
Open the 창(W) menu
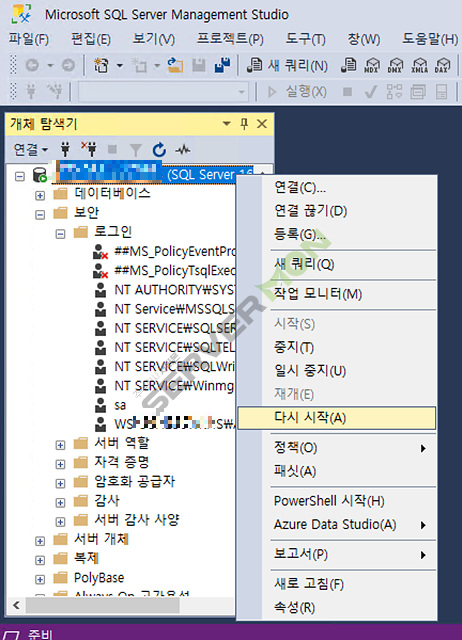click(x=364, y=39)
